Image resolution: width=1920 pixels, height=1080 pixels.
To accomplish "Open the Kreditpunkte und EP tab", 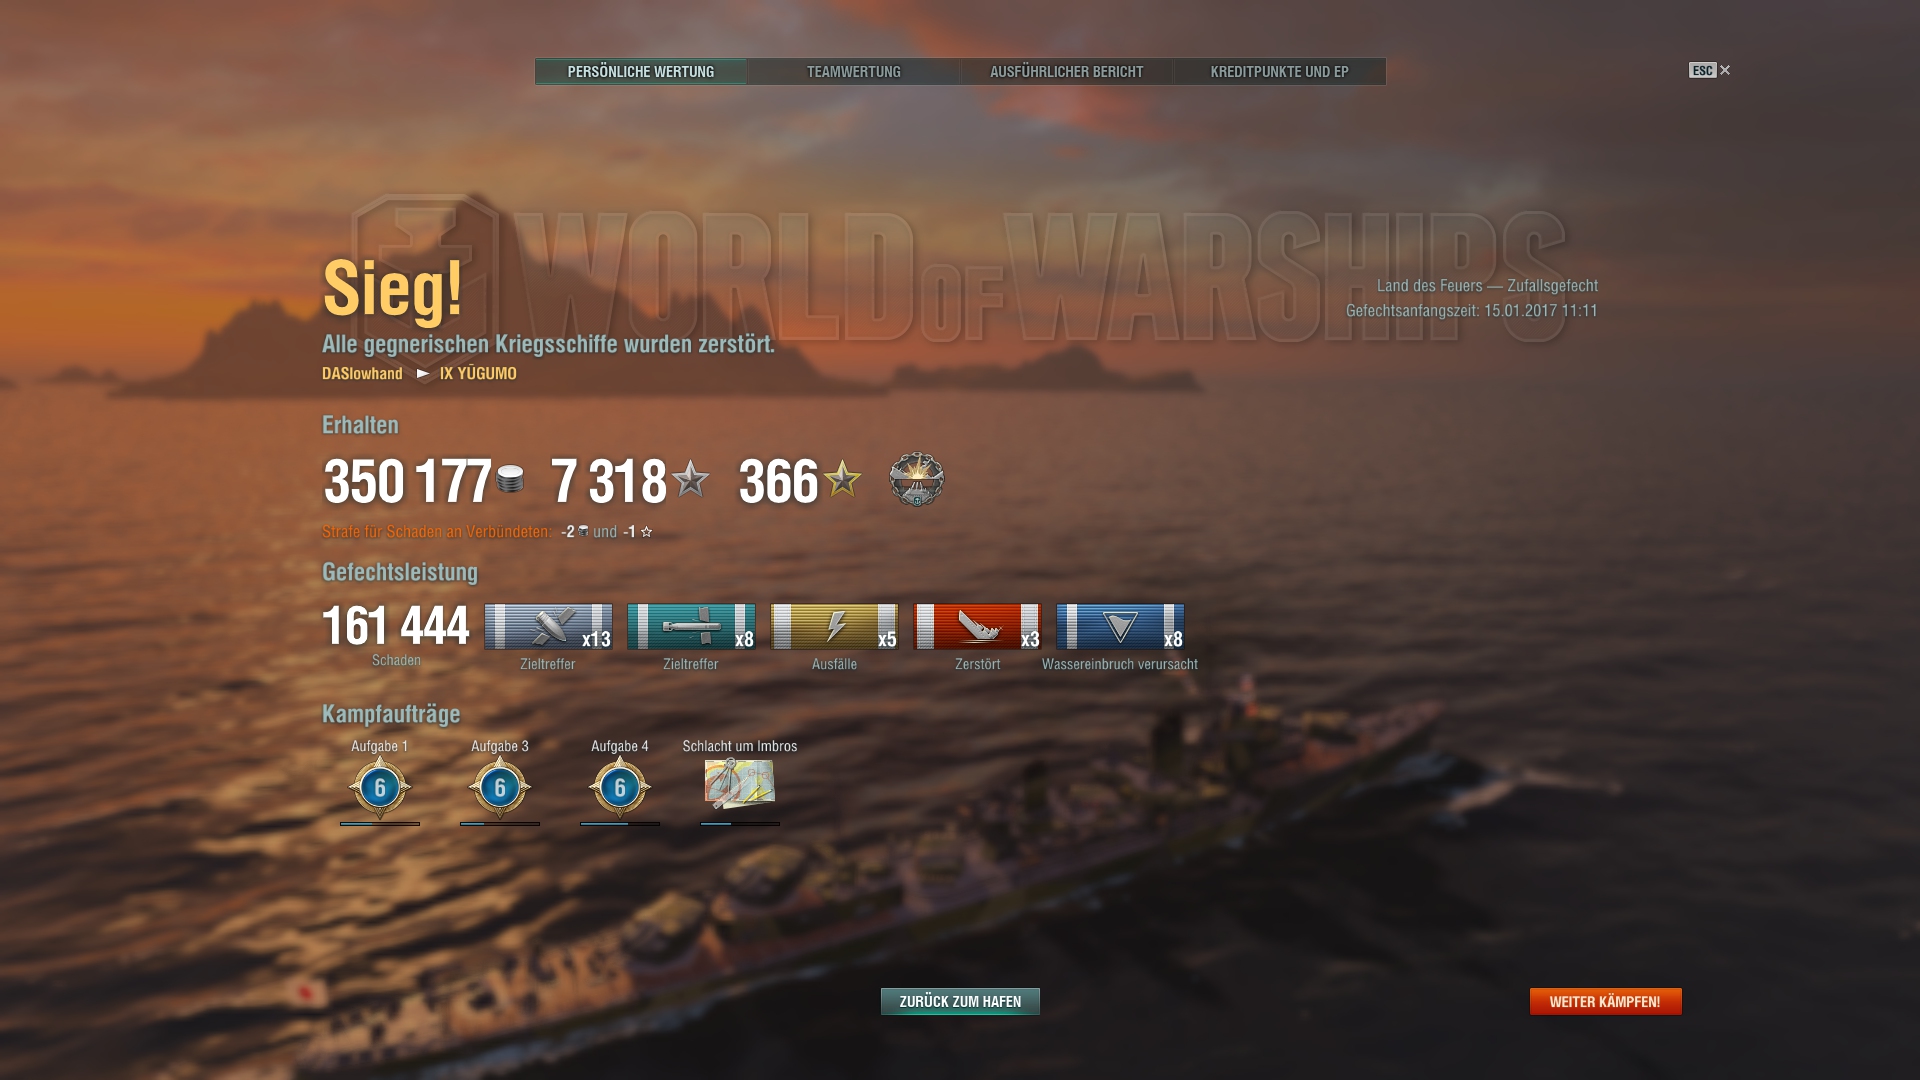I will tap(1280, 72).
